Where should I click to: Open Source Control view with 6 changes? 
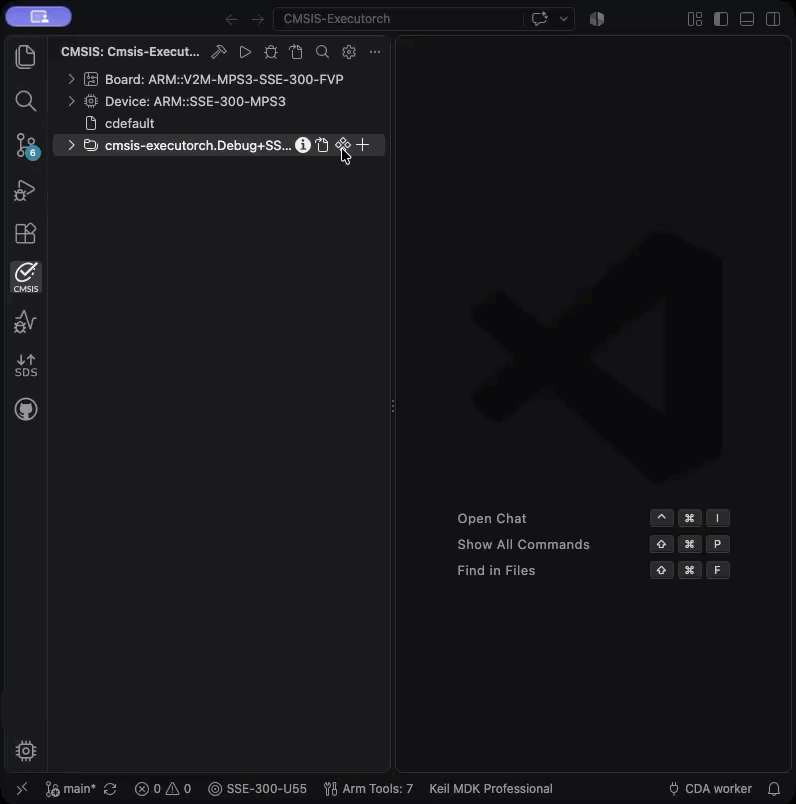26,146
